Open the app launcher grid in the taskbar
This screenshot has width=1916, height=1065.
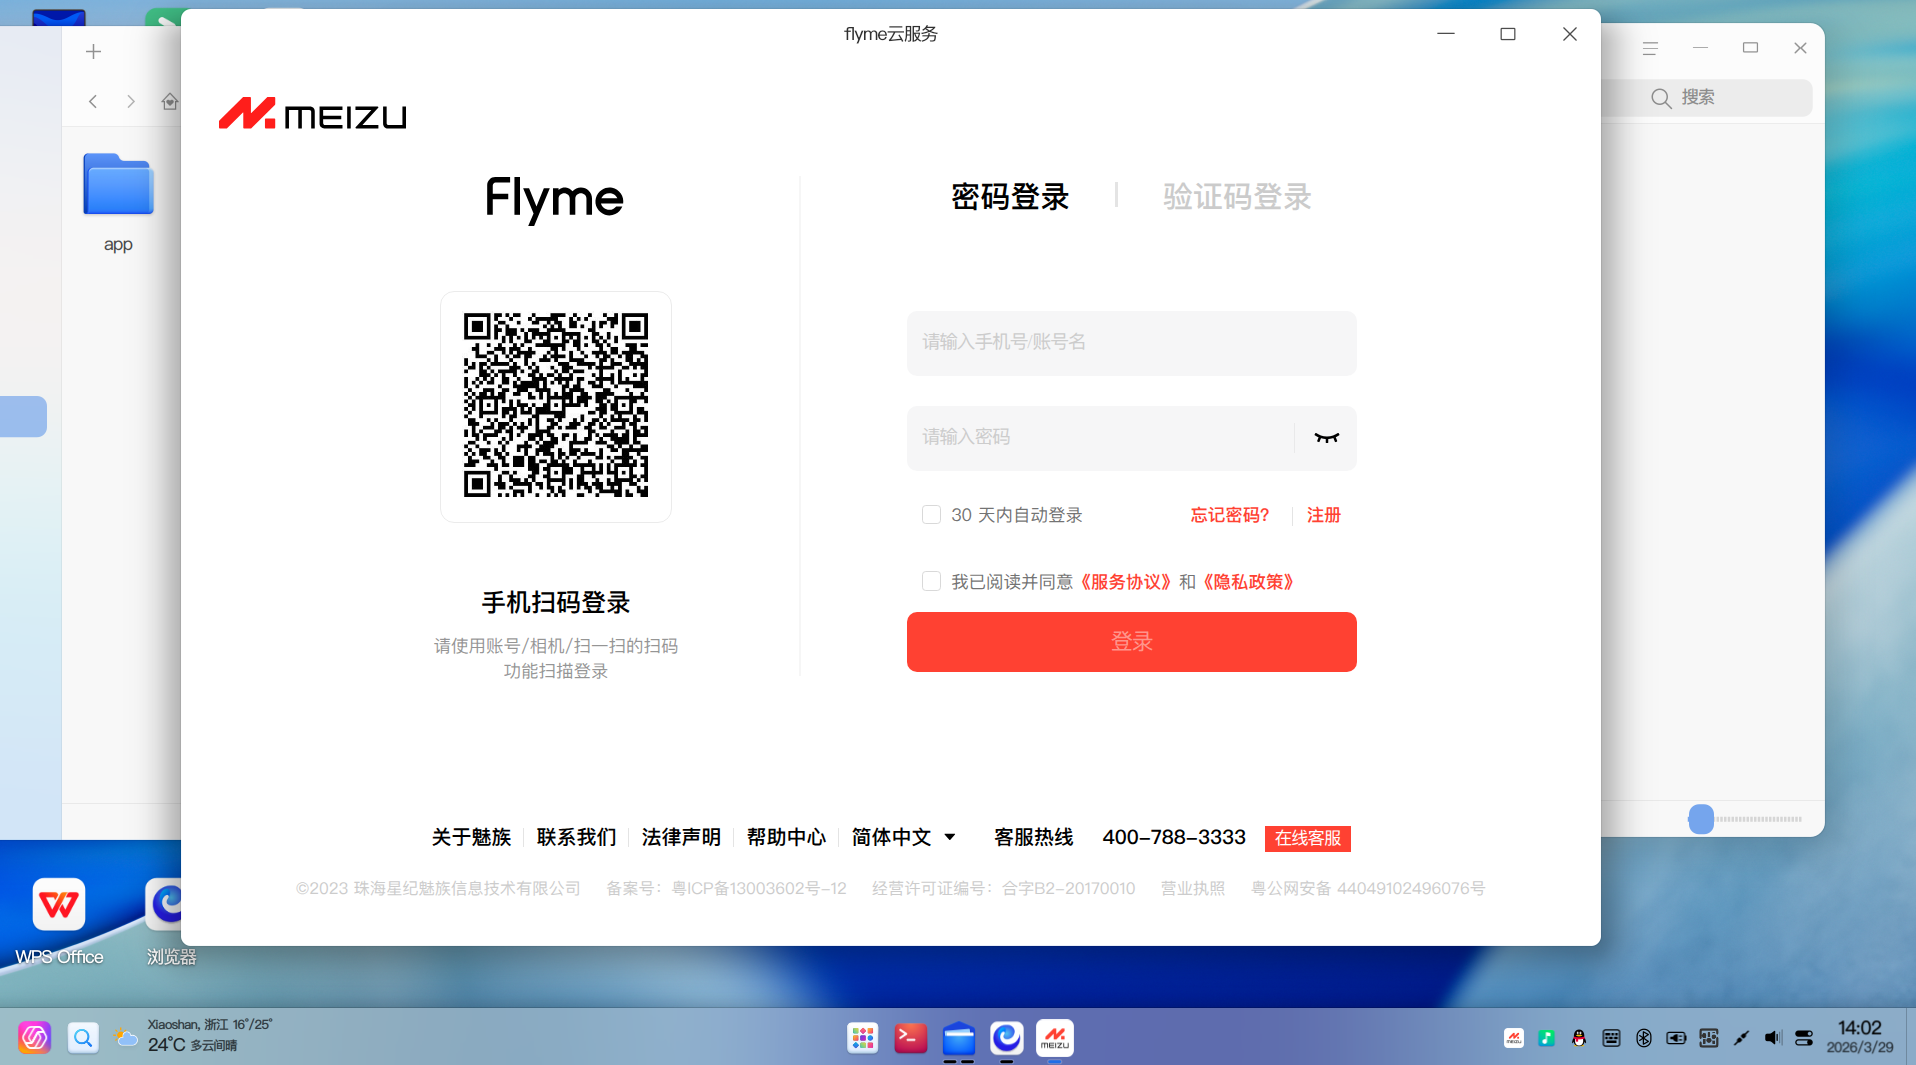coord(863,1038)
